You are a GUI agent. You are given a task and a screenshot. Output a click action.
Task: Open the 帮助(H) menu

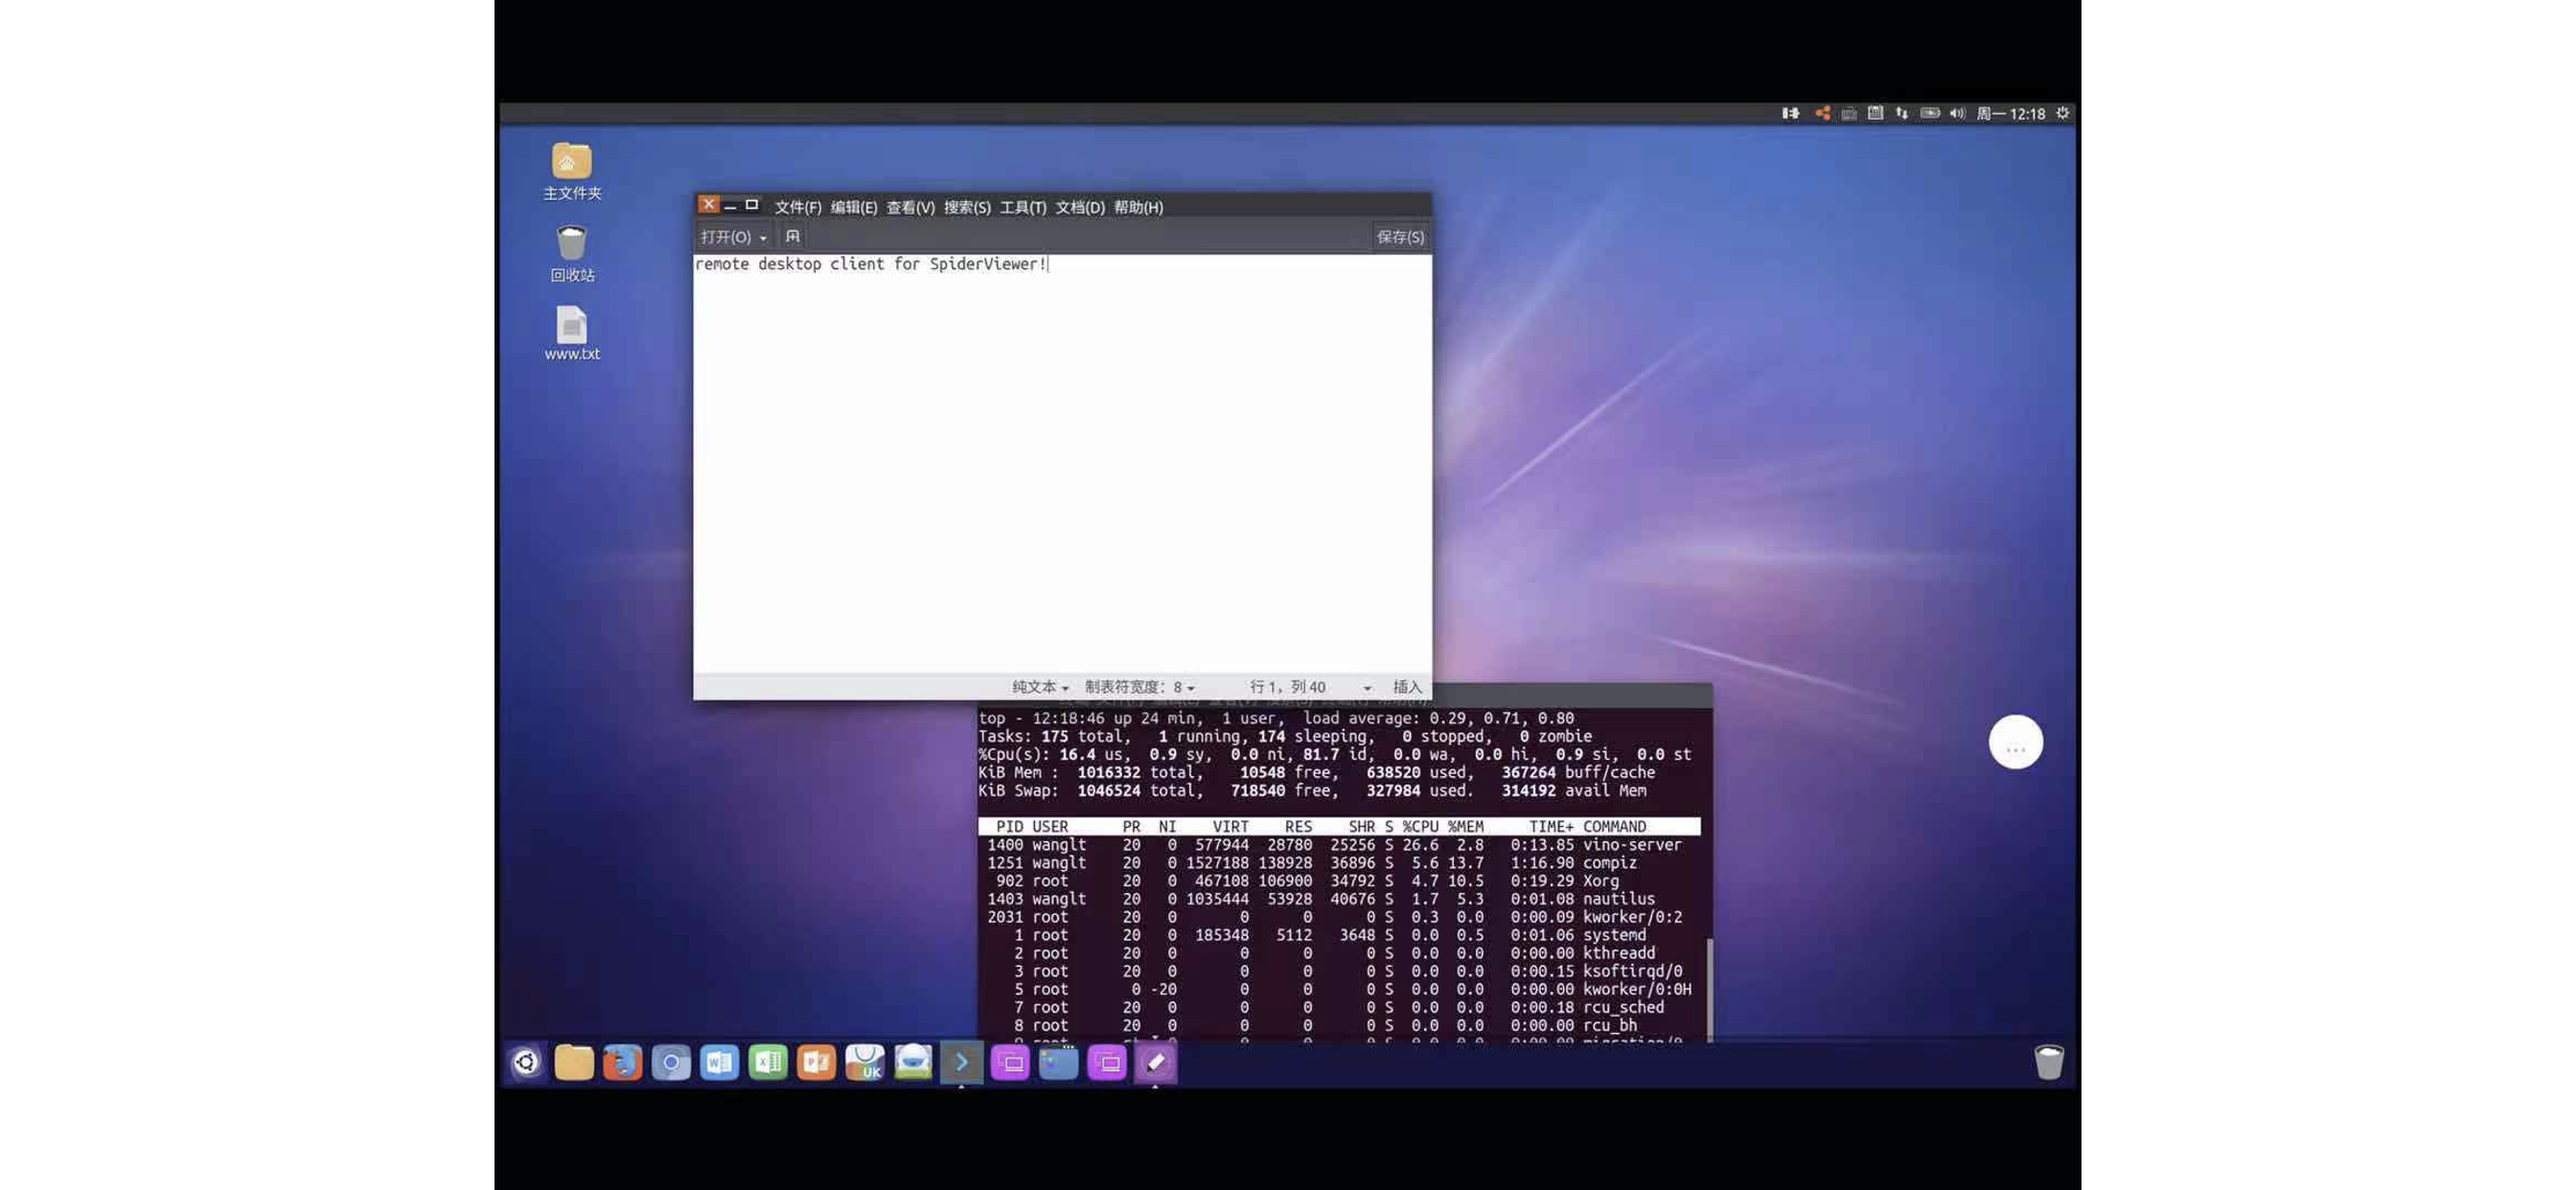[1138, 207]
